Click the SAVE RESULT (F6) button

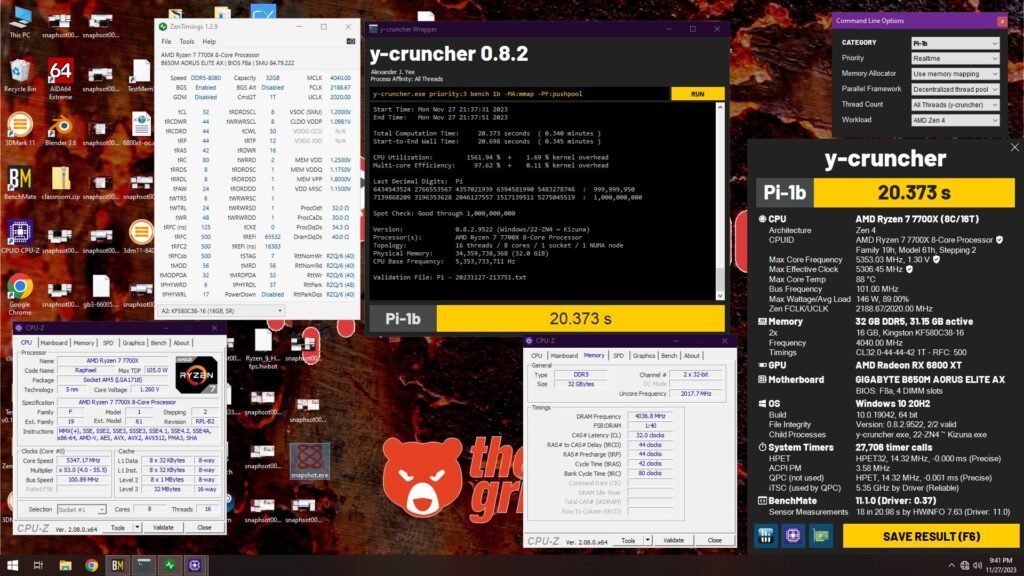pos(930,536)
